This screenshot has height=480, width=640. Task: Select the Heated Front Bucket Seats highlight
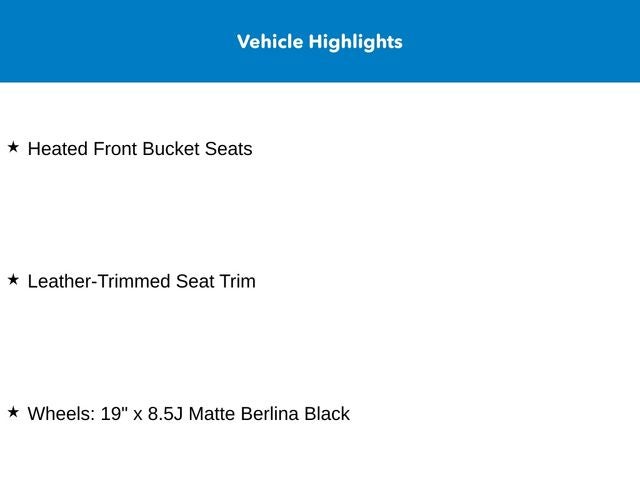pyautogui.click(x=140, y=149)
